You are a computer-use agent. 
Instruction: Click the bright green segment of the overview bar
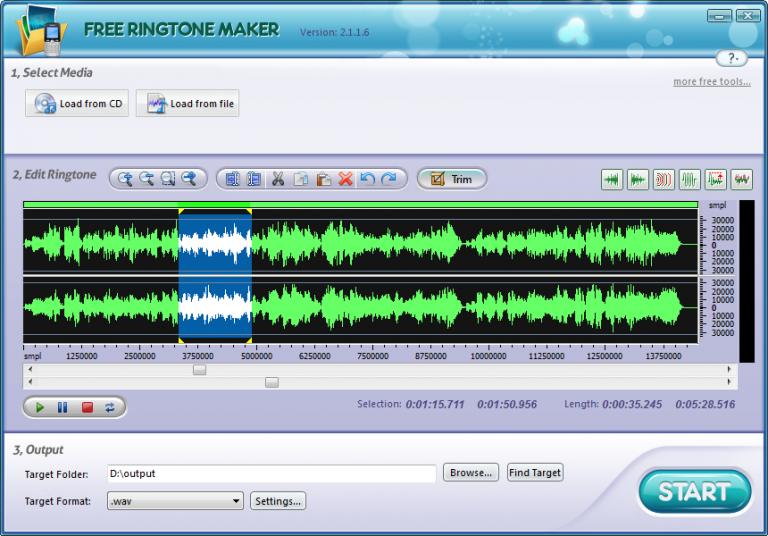click(x=214, y=204)
